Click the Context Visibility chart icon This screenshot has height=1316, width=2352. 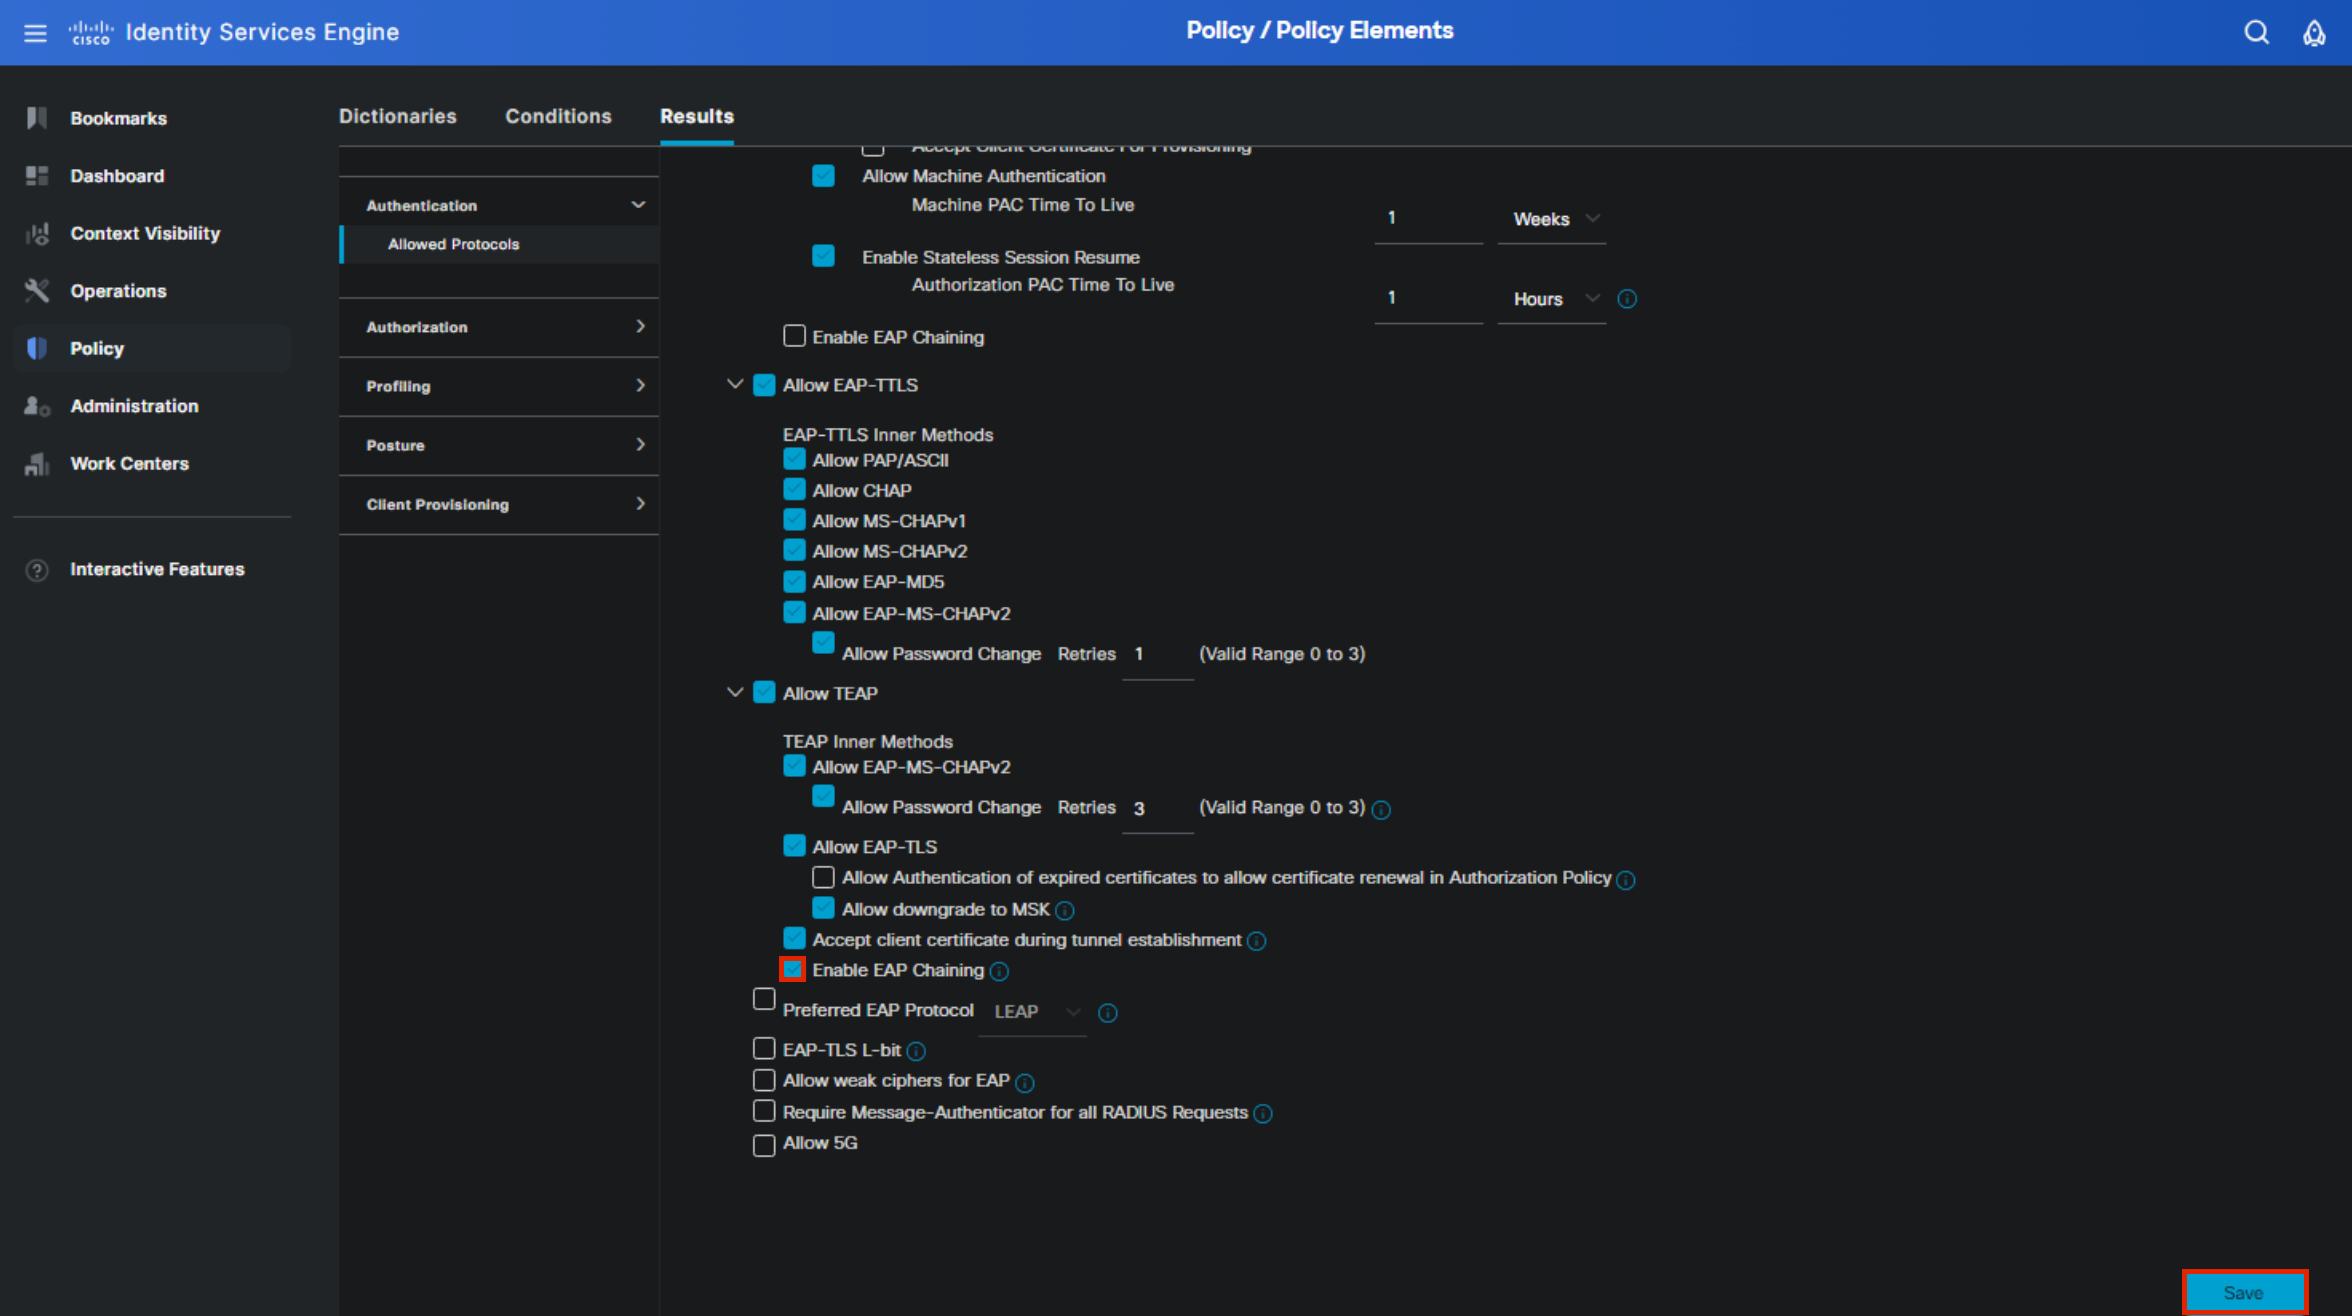point(37,233)
